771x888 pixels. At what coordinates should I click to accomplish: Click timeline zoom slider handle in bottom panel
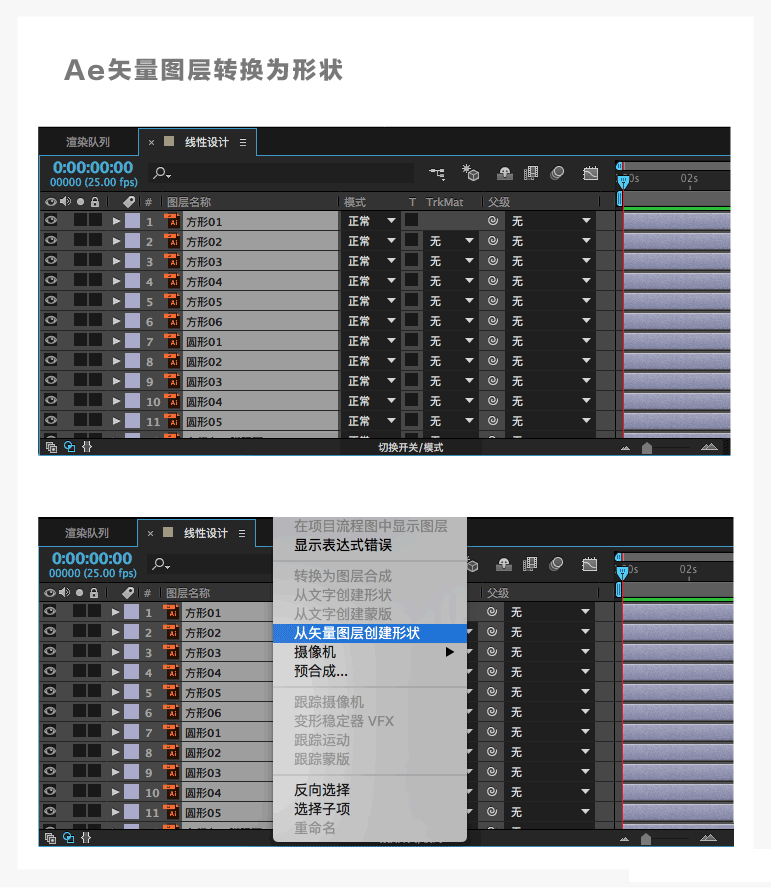tap(646, 839)
